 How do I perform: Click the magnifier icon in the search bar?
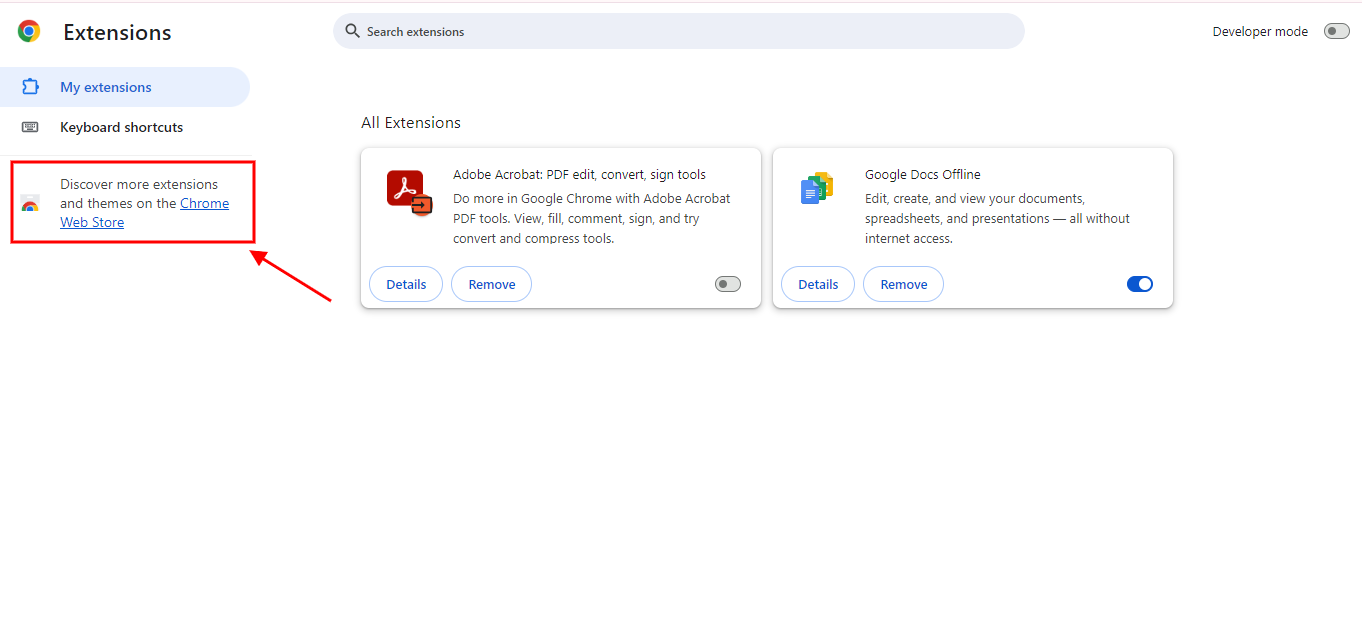pyautogui.click(x=352, y=31)
